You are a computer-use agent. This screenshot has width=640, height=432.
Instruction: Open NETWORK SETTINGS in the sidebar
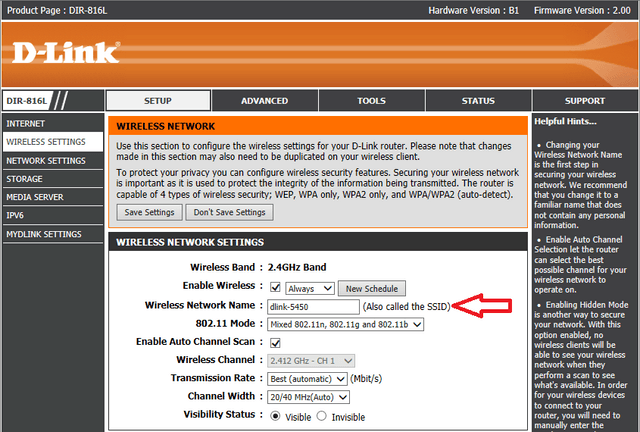[x=53, y=160]
